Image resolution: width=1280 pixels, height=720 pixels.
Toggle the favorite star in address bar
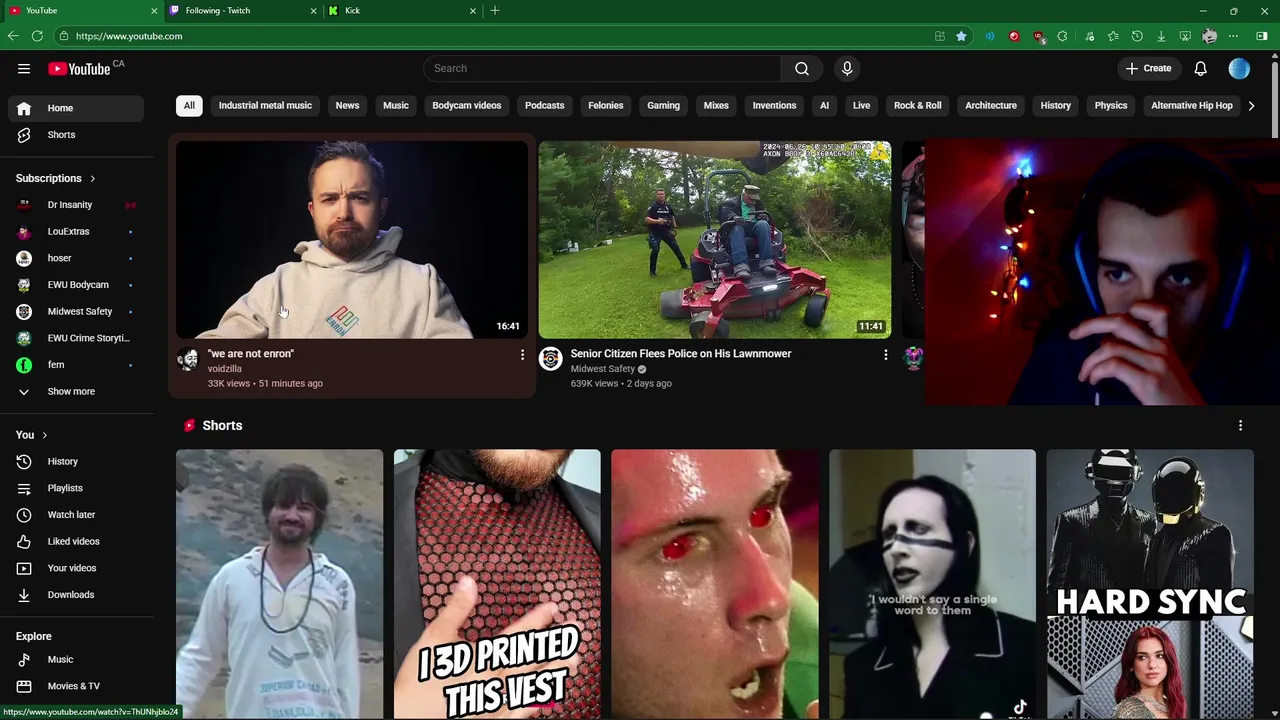(x=961, y=36)
